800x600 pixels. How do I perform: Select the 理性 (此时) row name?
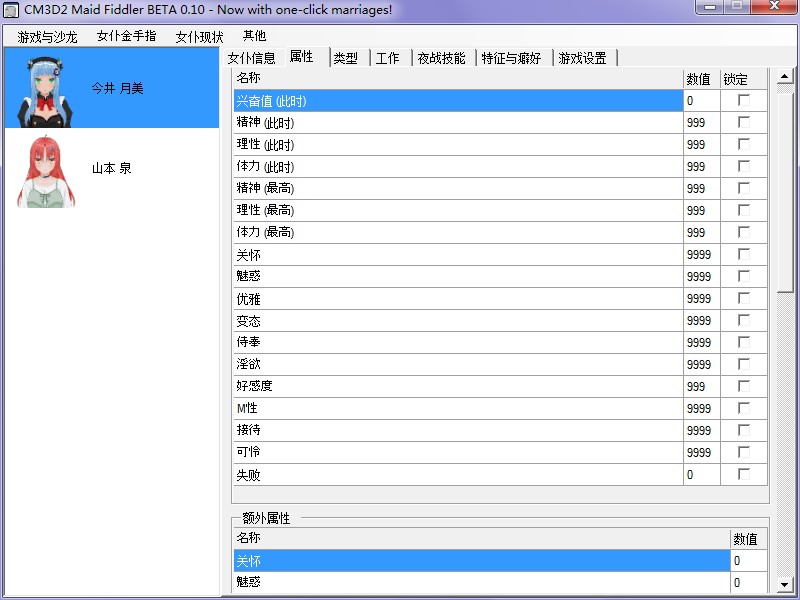[458, 144]
